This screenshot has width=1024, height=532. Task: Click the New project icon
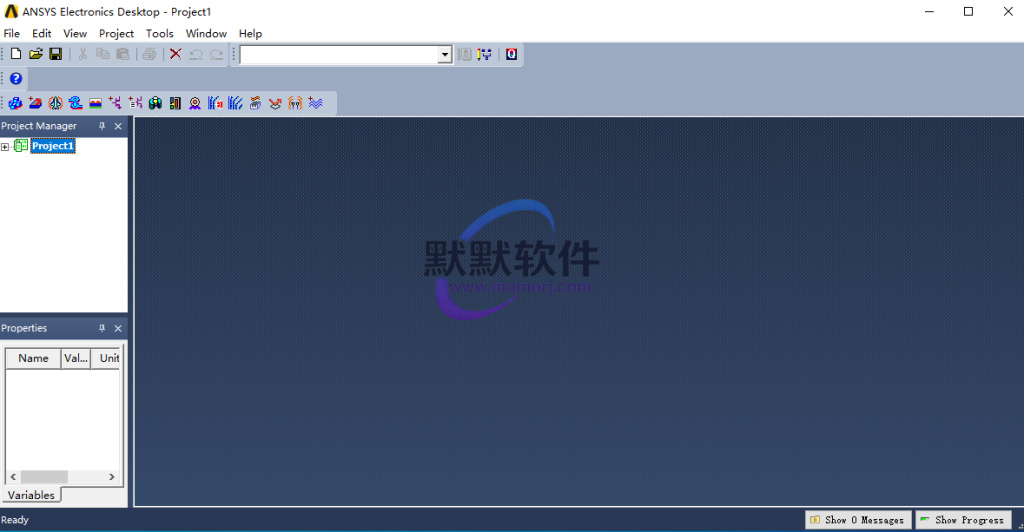[16, 54]
